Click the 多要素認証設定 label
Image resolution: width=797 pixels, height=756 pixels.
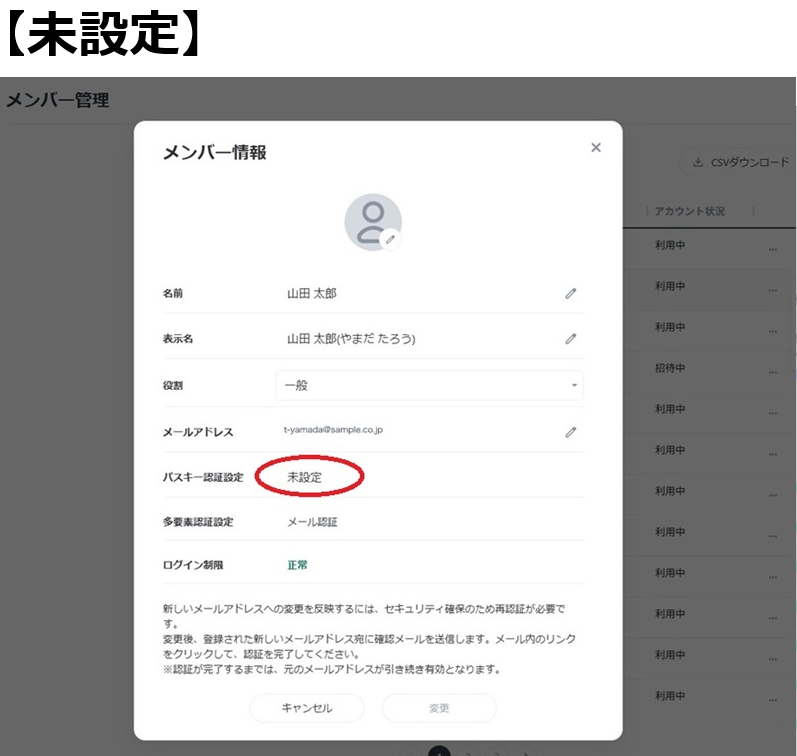[x=198, y=522]
